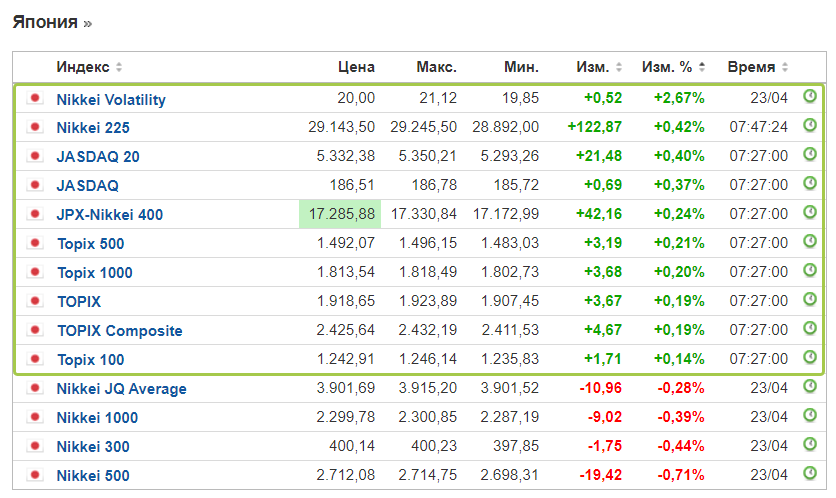
Task: Open Nikkei 500 index link
Action: pos(93,476)
